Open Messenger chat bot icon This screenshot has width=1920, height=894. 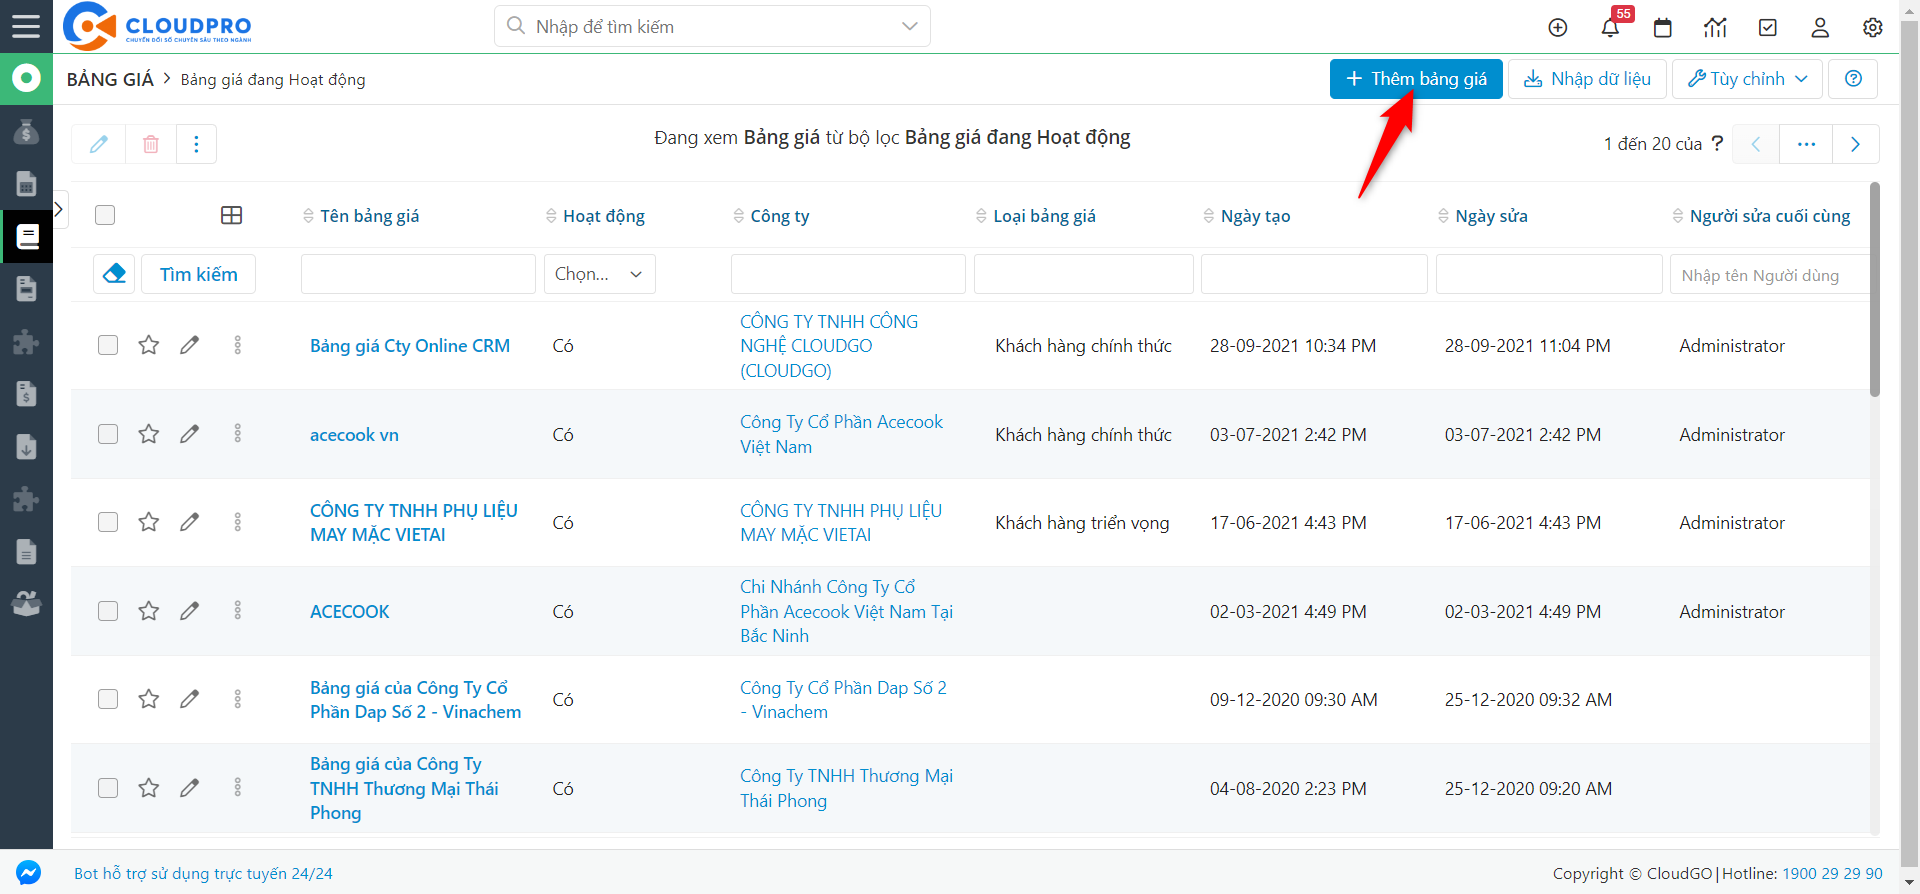pyautogui.click(x=29, y=872)
